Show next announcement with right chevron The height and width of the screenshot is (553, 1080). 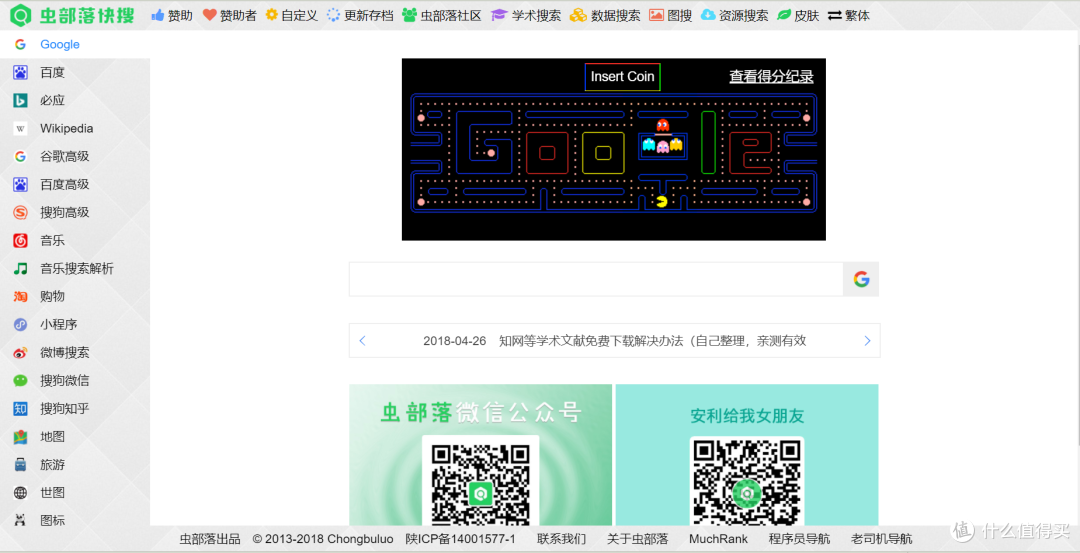867,341
